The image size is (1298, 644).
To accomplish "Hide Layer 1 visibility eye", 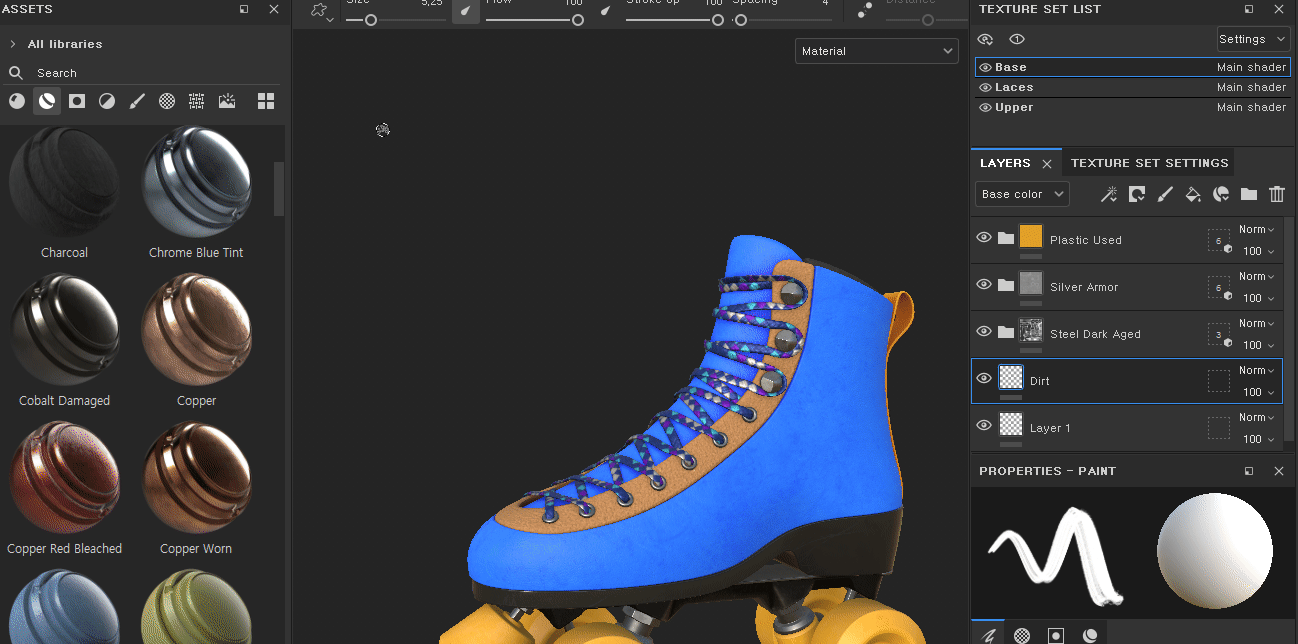I will click(984, 426).
